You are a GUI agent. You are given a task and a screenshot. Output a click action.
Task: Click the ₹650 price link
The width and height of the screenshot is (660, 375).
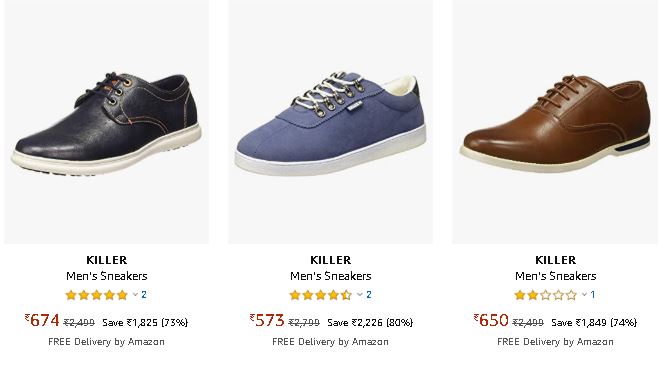(x=491, y=321)
